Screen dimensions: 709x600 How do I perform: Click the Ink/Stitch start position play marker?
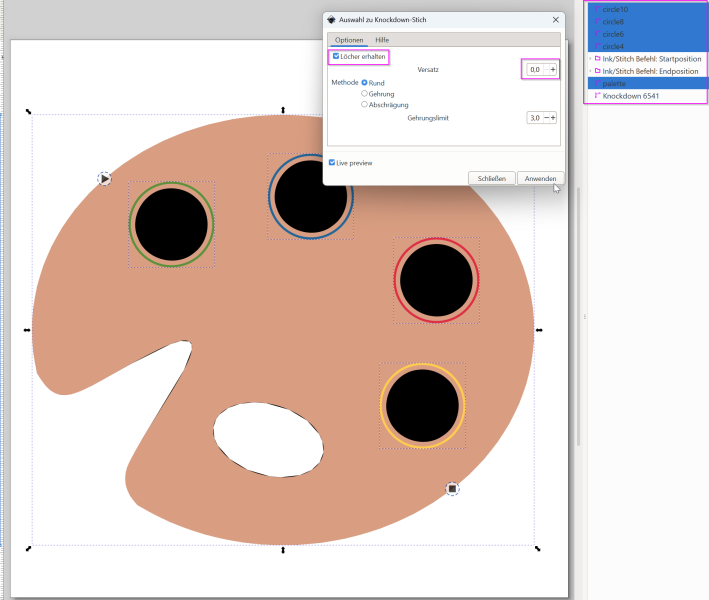pyautogui.click(x=105, y=178)
